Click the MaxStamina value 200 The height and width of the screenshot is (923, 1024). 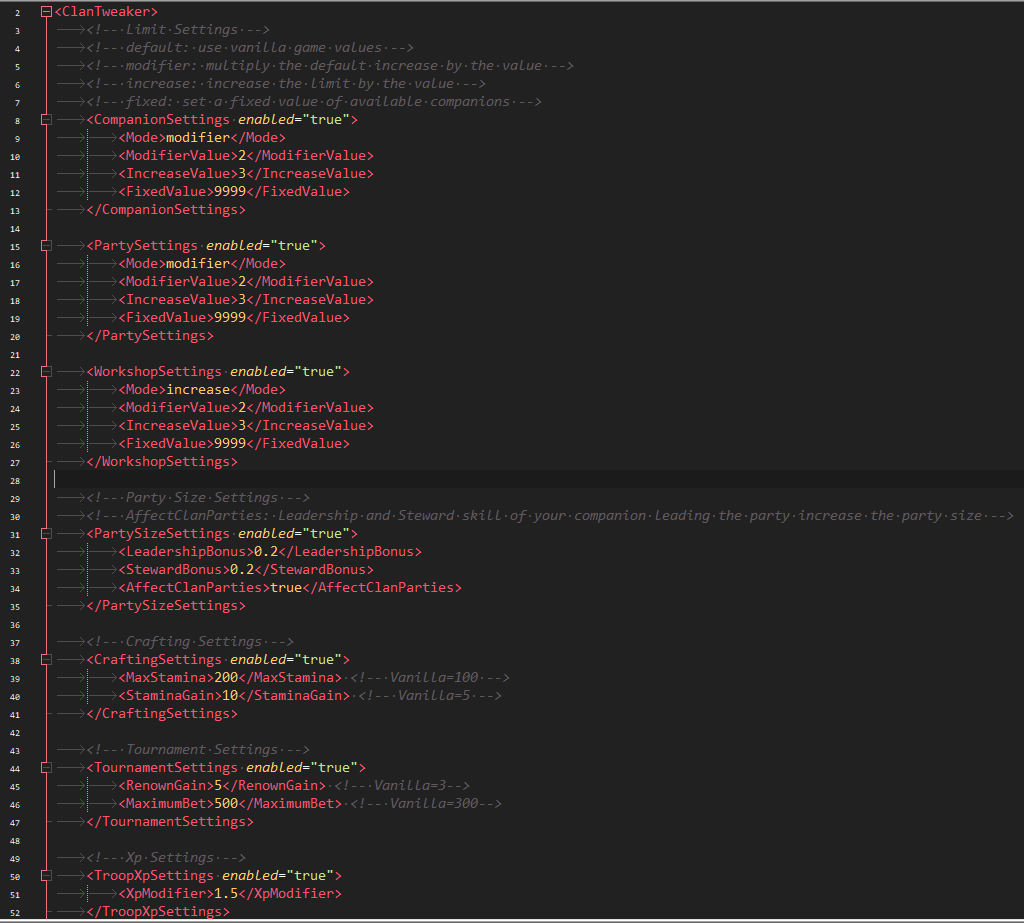point(226,678)
